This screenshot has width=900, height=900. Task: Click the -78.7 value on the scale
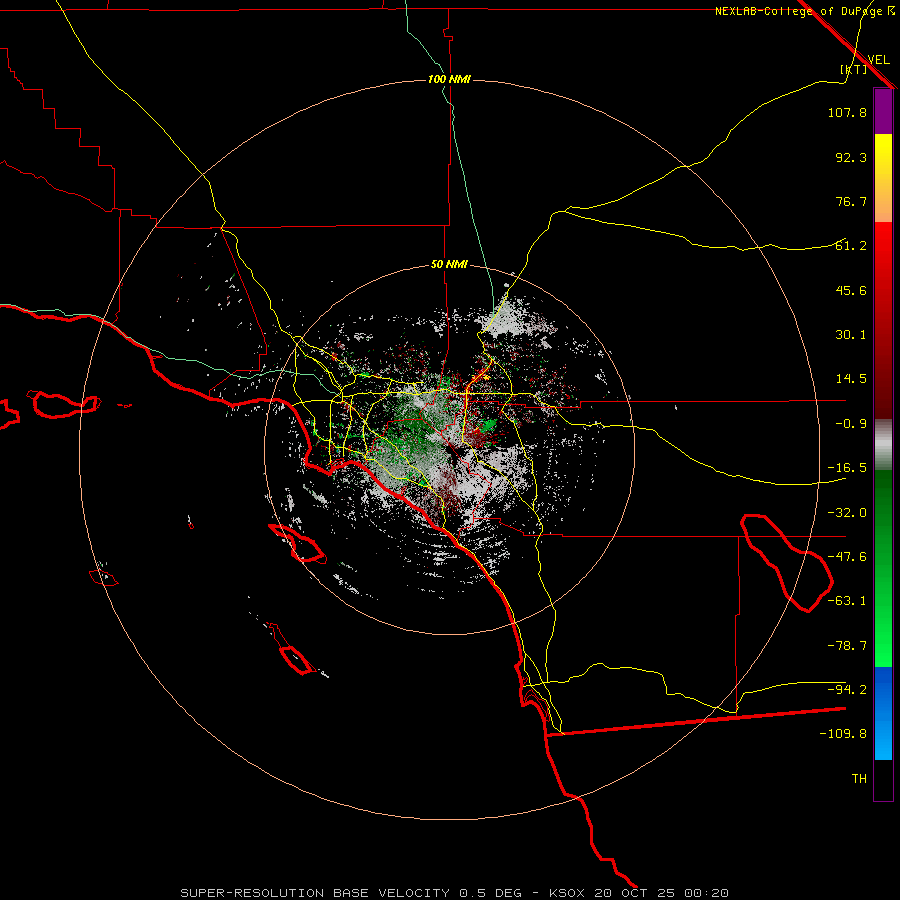tap(847, 646)
